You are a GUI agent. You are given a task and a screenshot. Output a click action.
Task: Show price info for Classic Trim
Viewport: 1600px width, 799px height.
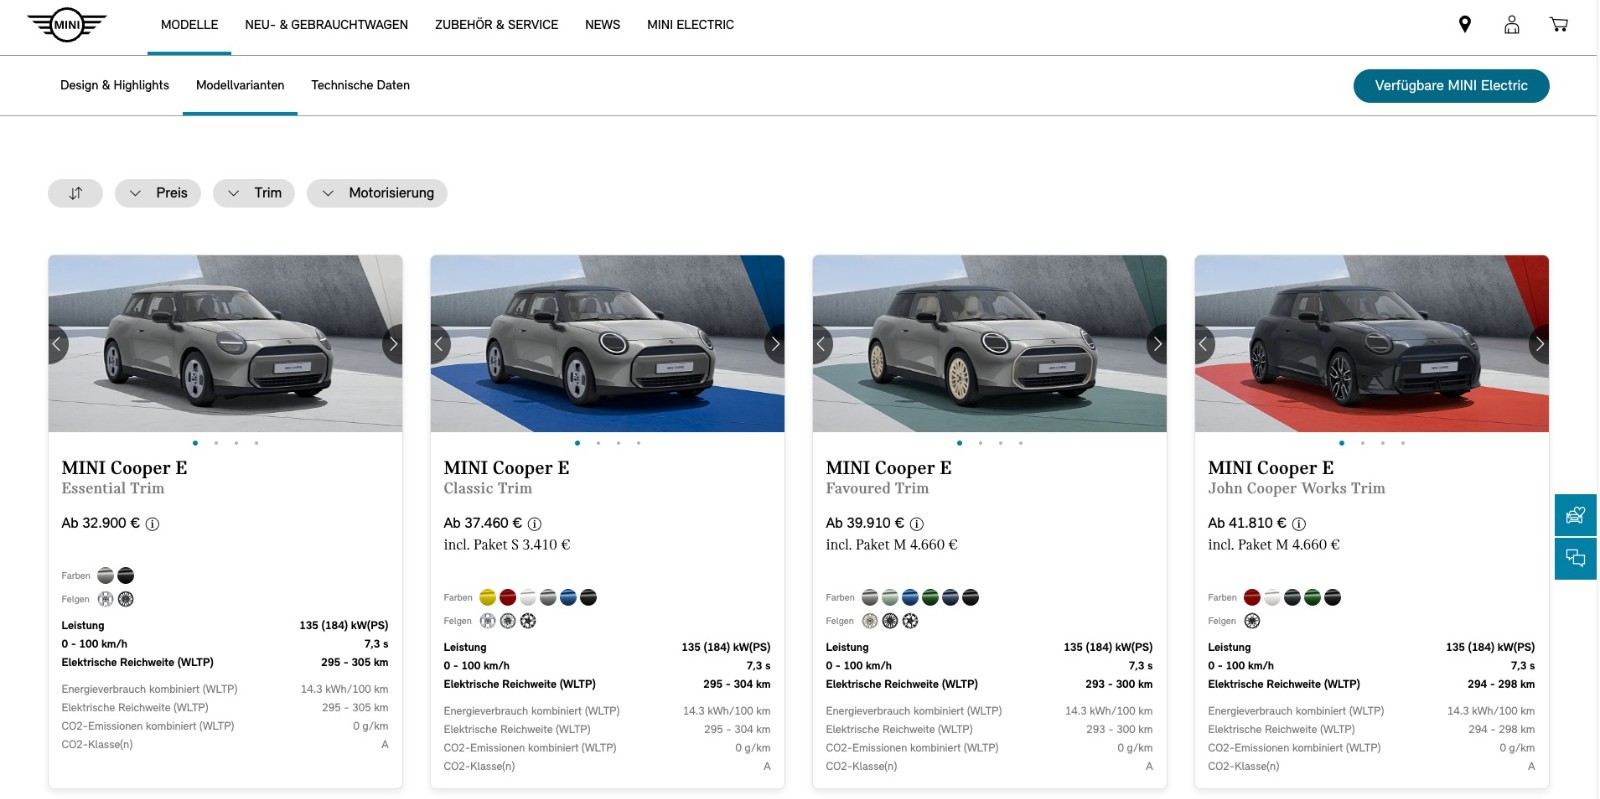(534, 524)
